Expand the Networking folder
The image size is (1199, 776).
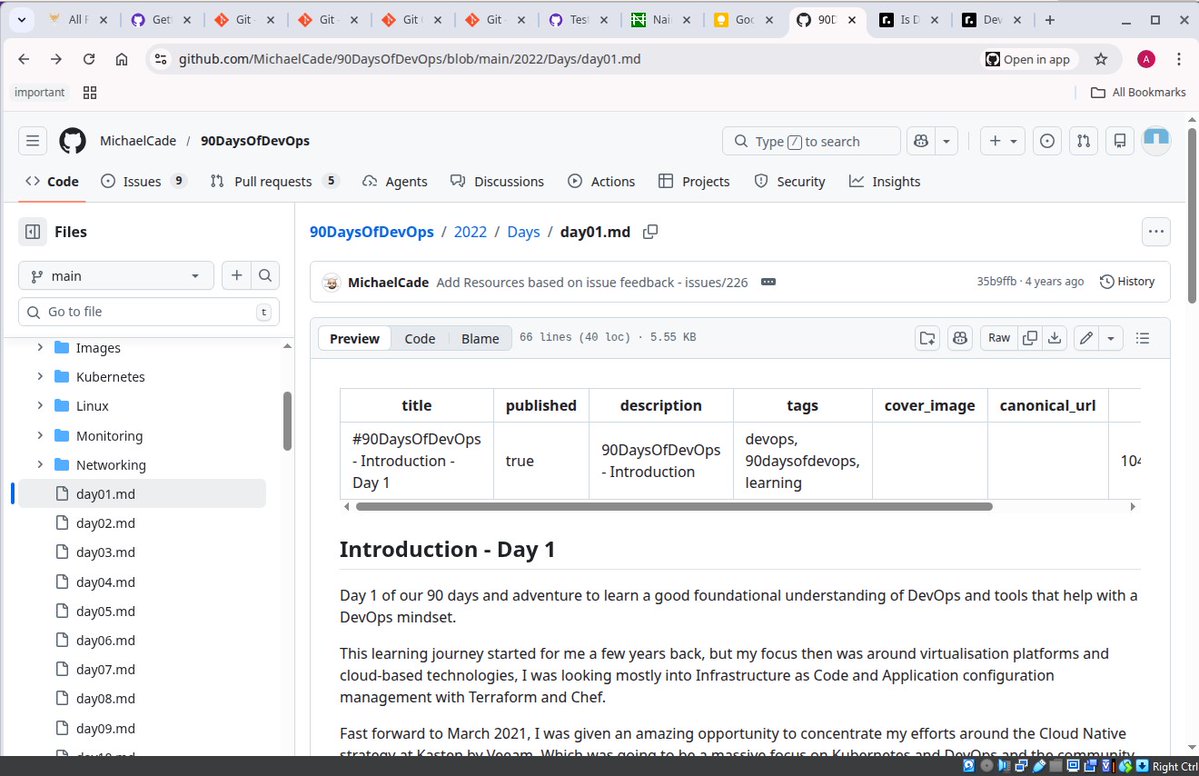pos(40,465)
